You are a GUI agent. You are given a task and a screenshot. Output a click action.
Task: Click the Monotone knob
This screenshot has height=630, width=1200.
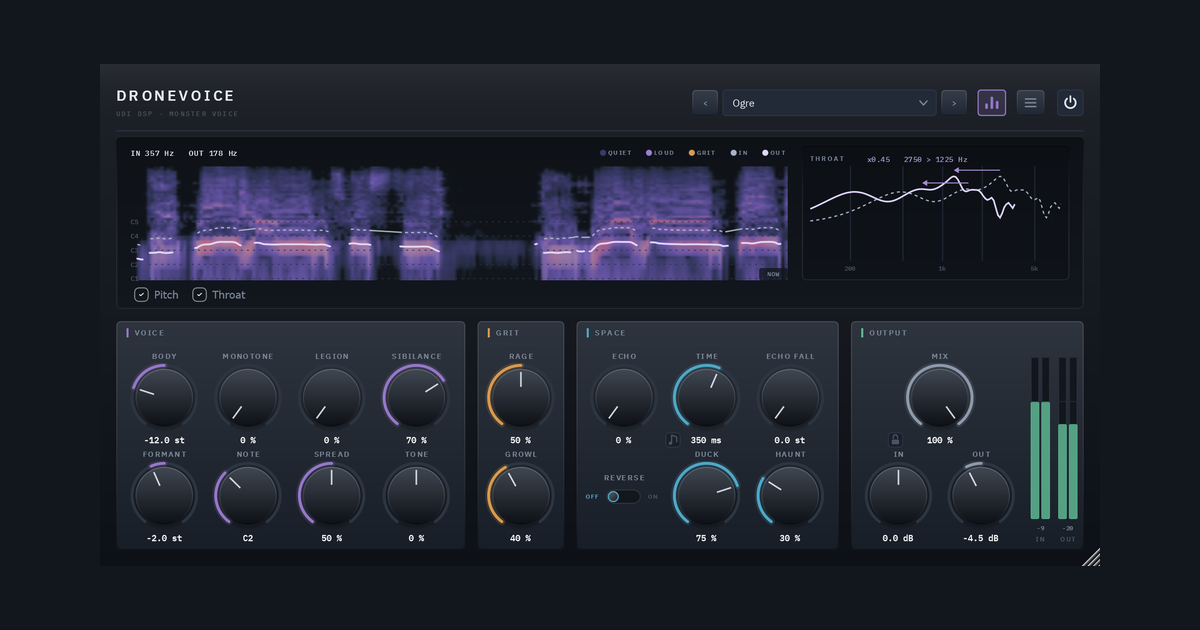tap(248, 397)
